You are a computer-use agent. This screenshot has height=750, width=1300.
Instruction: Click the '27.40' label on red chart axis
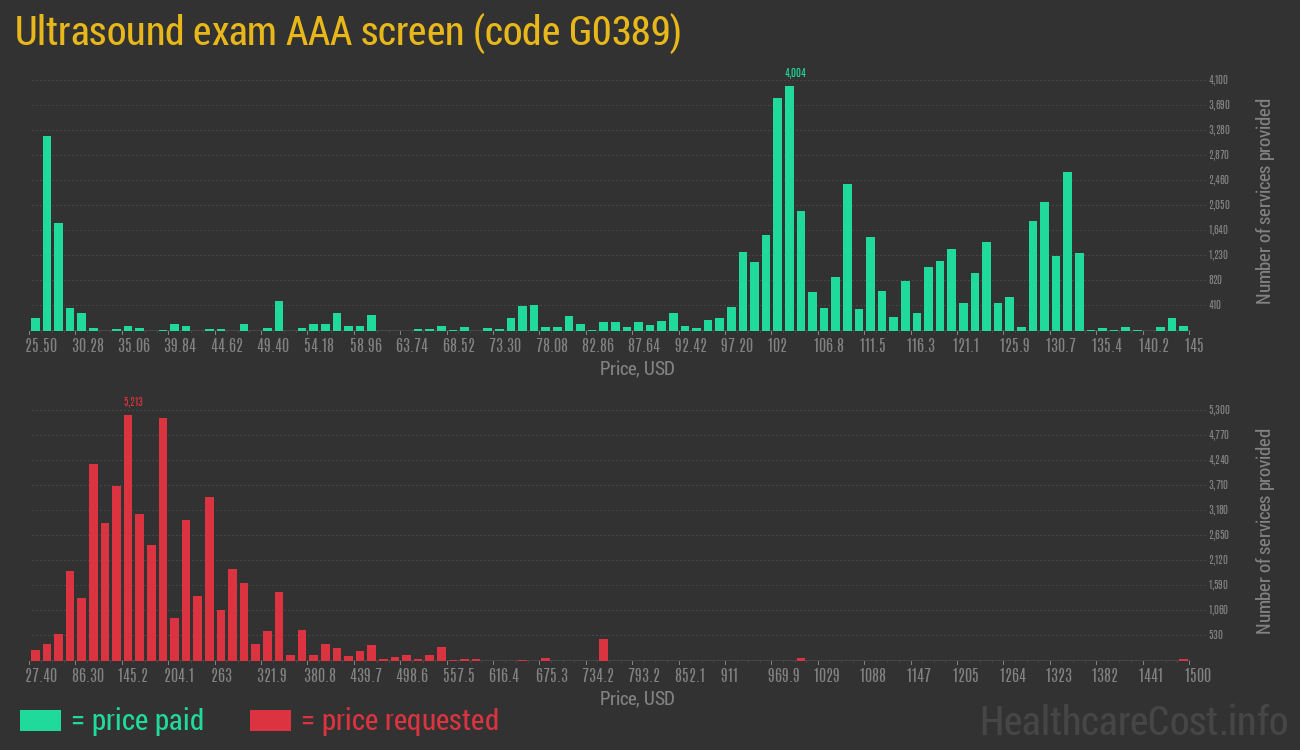coord(43,675)
